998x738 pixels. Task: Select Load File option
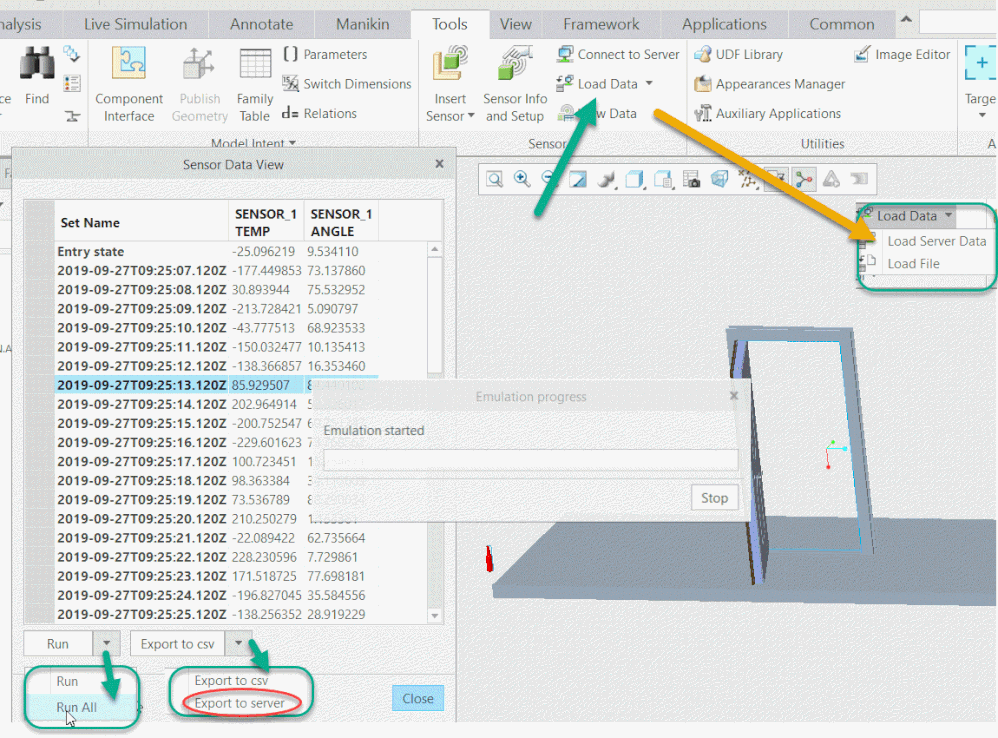(913, 263)
